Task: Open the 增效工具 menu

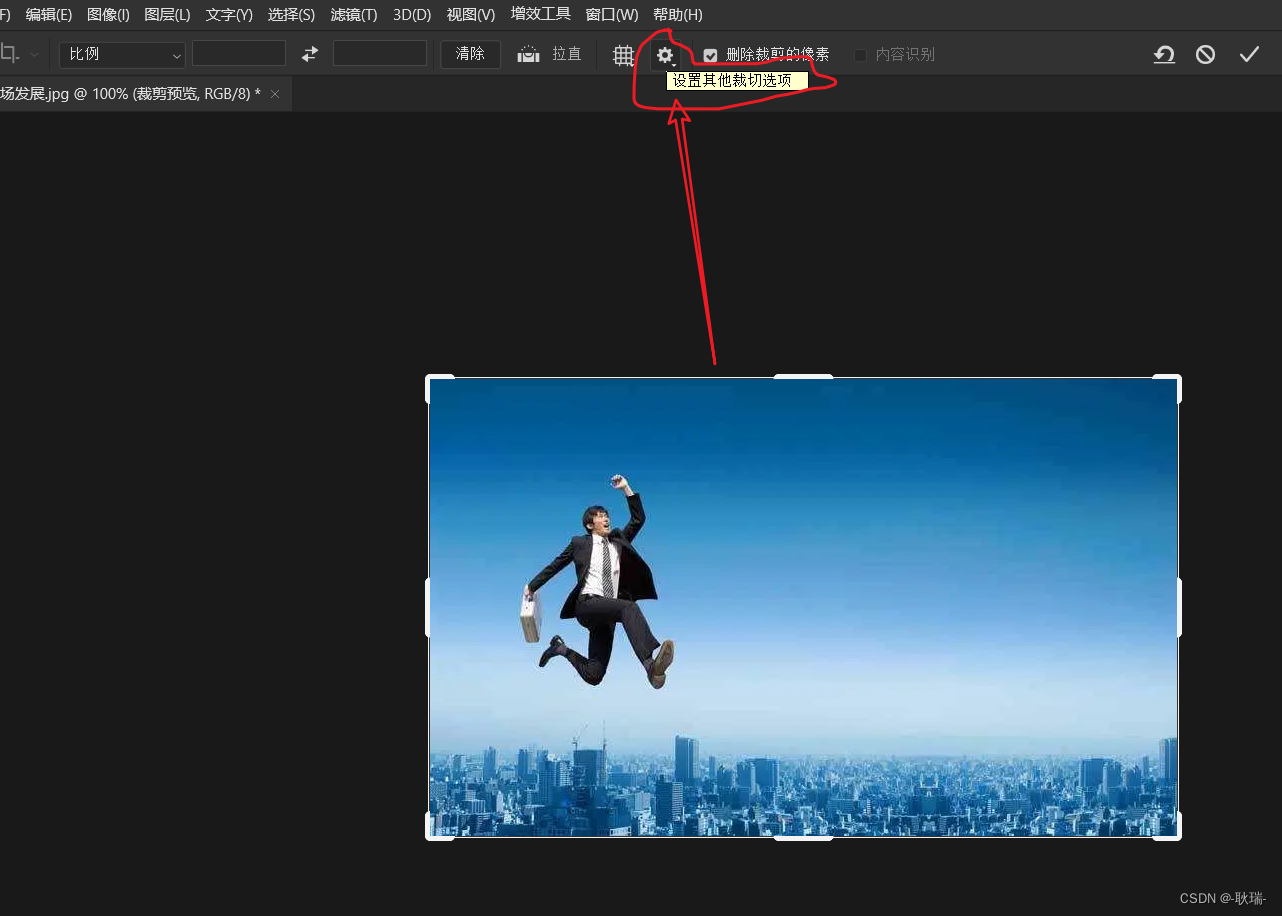Action: click(540, 14)
